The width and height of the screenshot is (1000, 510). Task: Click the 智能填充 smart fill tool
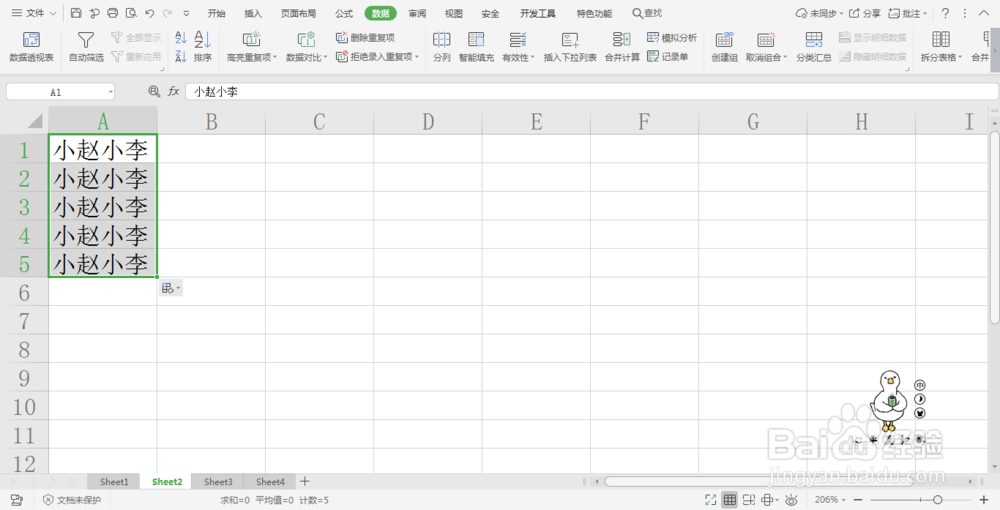[x=476, y=47]
